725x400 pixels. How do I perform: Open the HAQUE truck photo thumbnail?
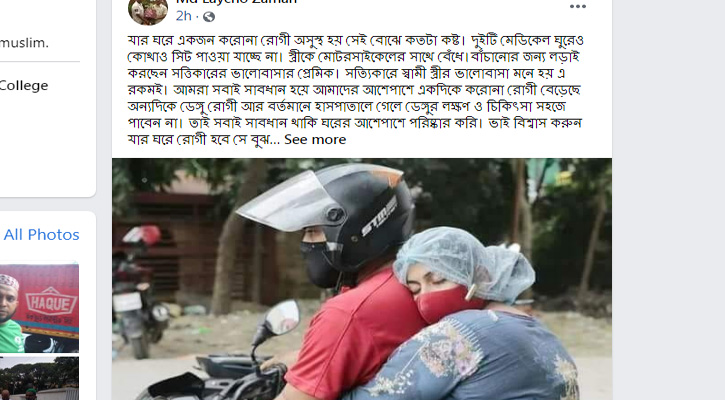[x=39, y=308]
